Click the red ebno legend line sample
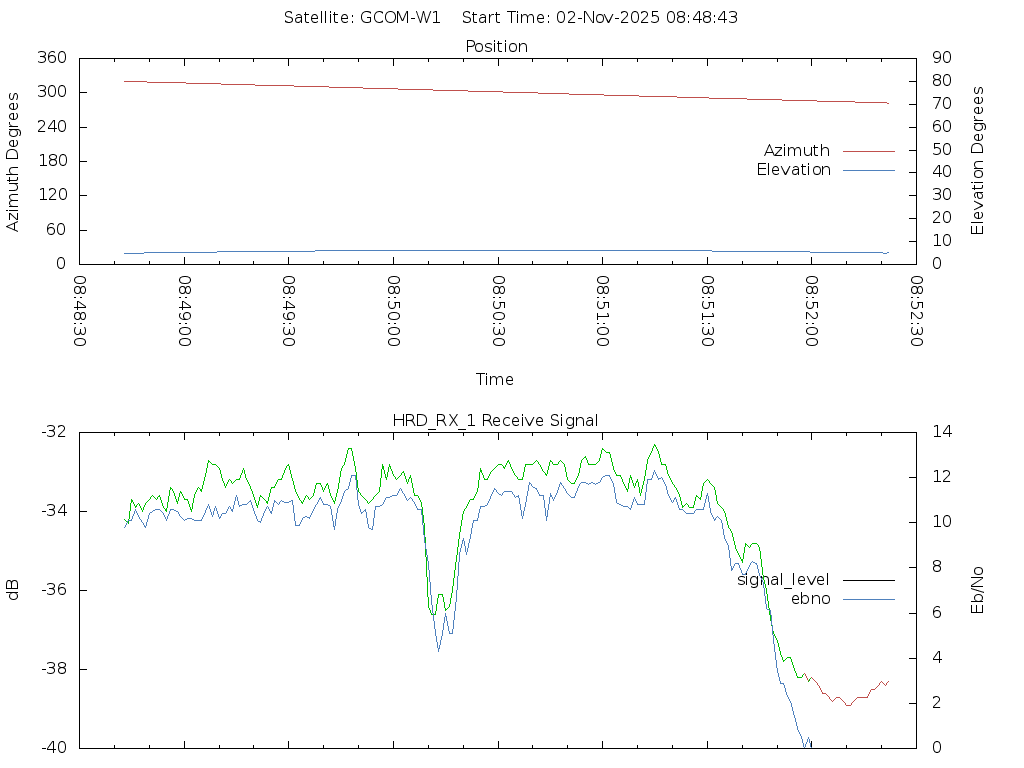Image resolution: width=1024 pixels, height=768 pixels. [x=868, y=599]
